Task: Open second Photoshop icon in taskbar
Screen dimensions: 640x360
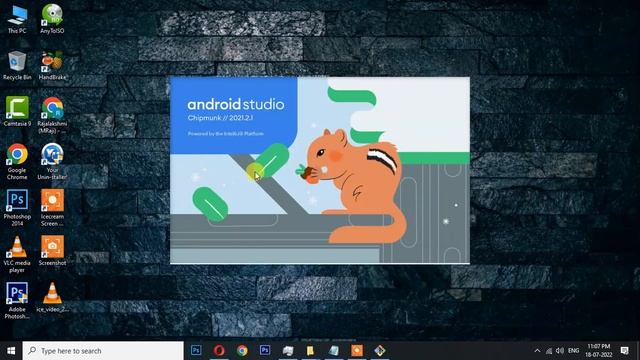Action: (265, 350)
